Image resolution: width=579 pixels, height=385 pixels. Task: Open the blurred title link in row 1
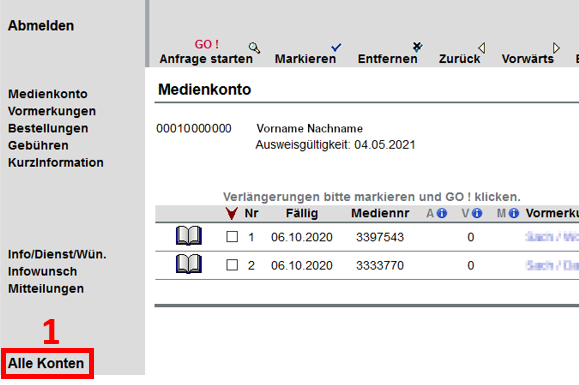coord(552,237)
